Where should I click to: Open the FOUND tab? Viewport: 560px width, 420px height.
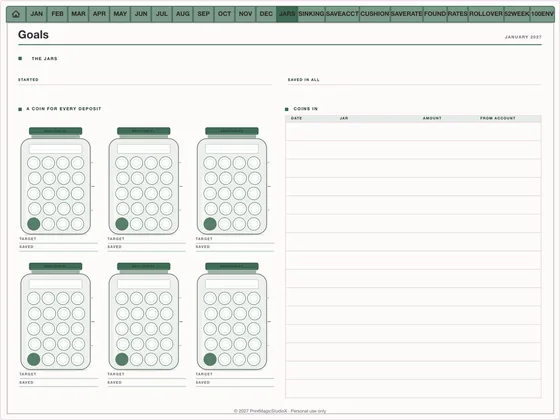click(x=435, y=14)
